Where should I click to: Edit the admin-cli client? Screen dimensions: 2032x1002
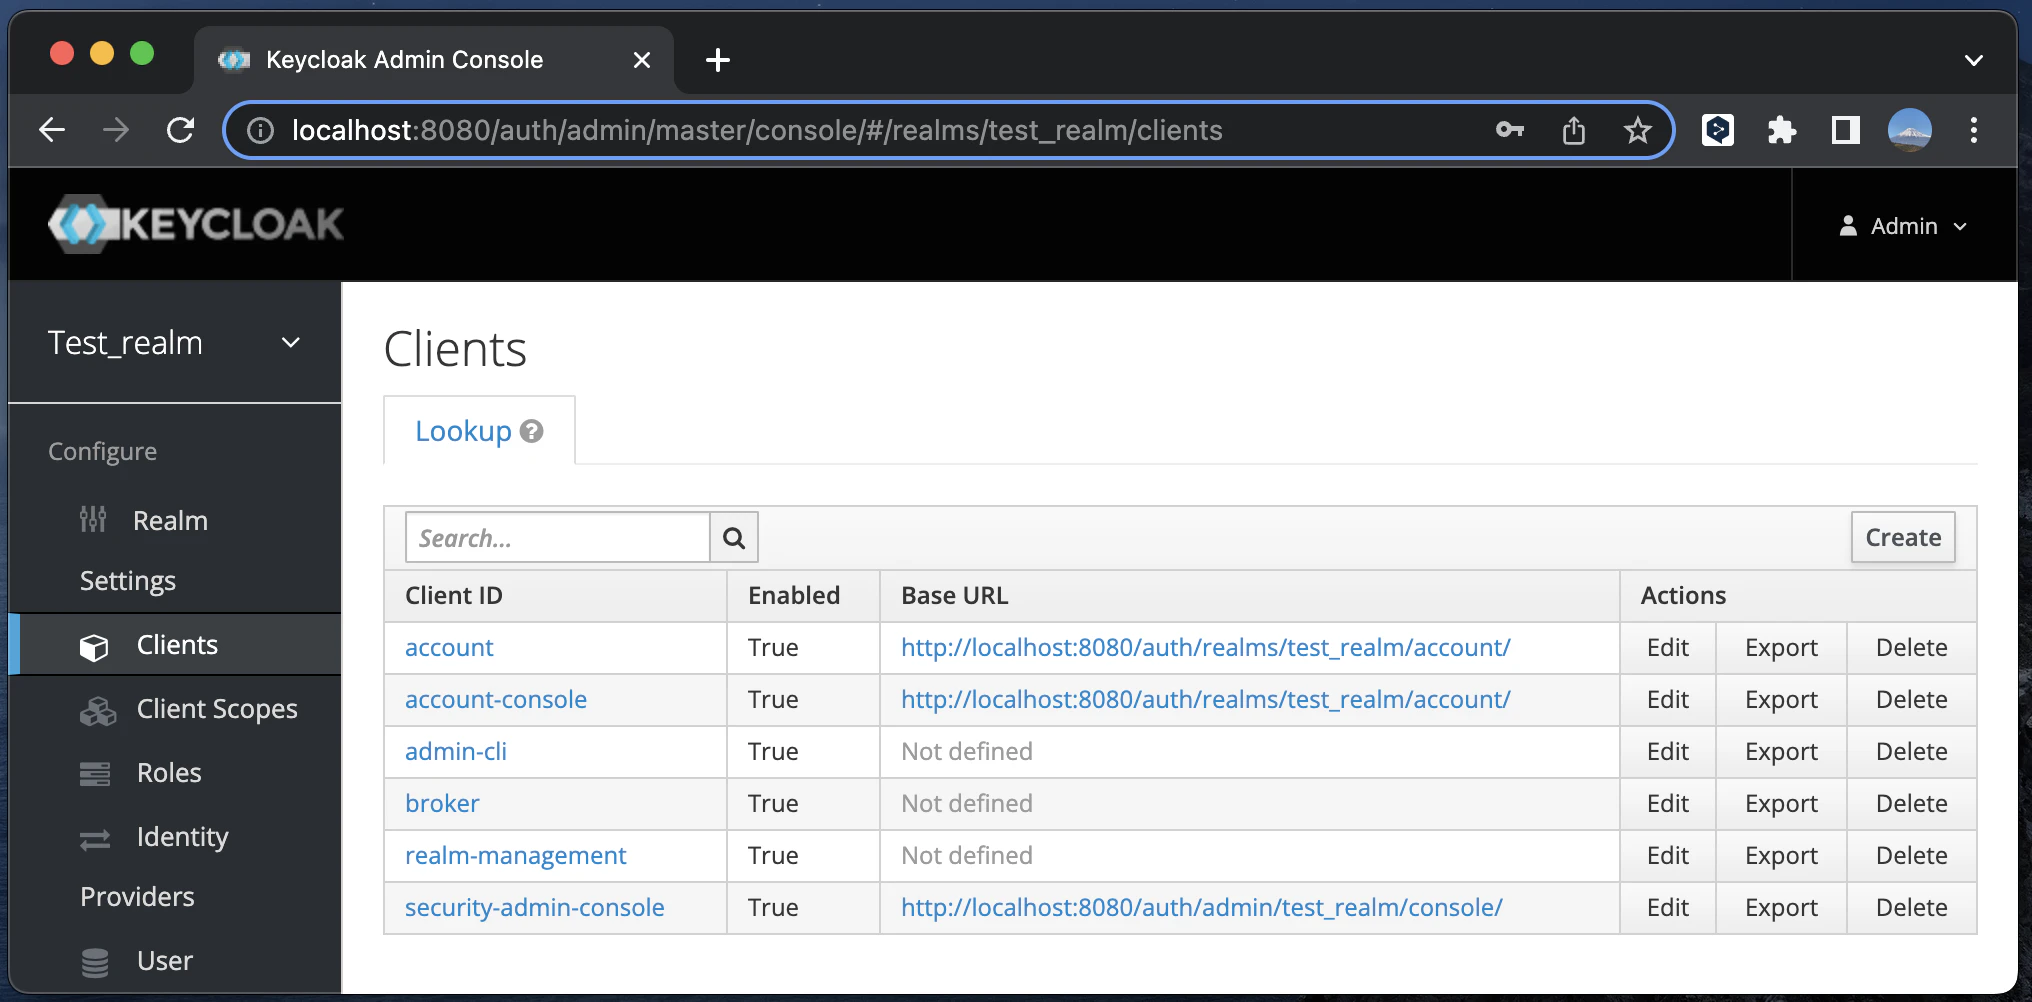point(1668,752)
